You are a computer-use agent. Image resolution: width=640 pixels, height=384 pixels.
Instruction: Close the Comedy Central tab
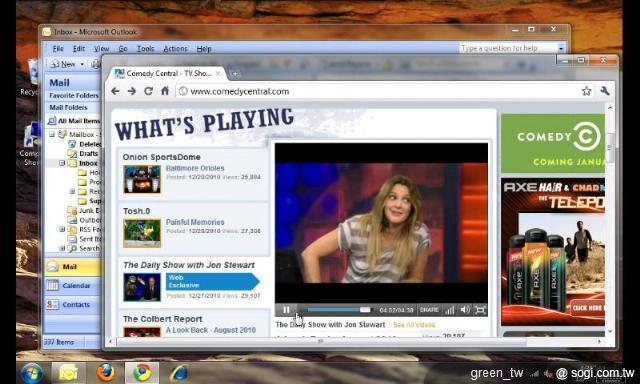click(218, 73)
